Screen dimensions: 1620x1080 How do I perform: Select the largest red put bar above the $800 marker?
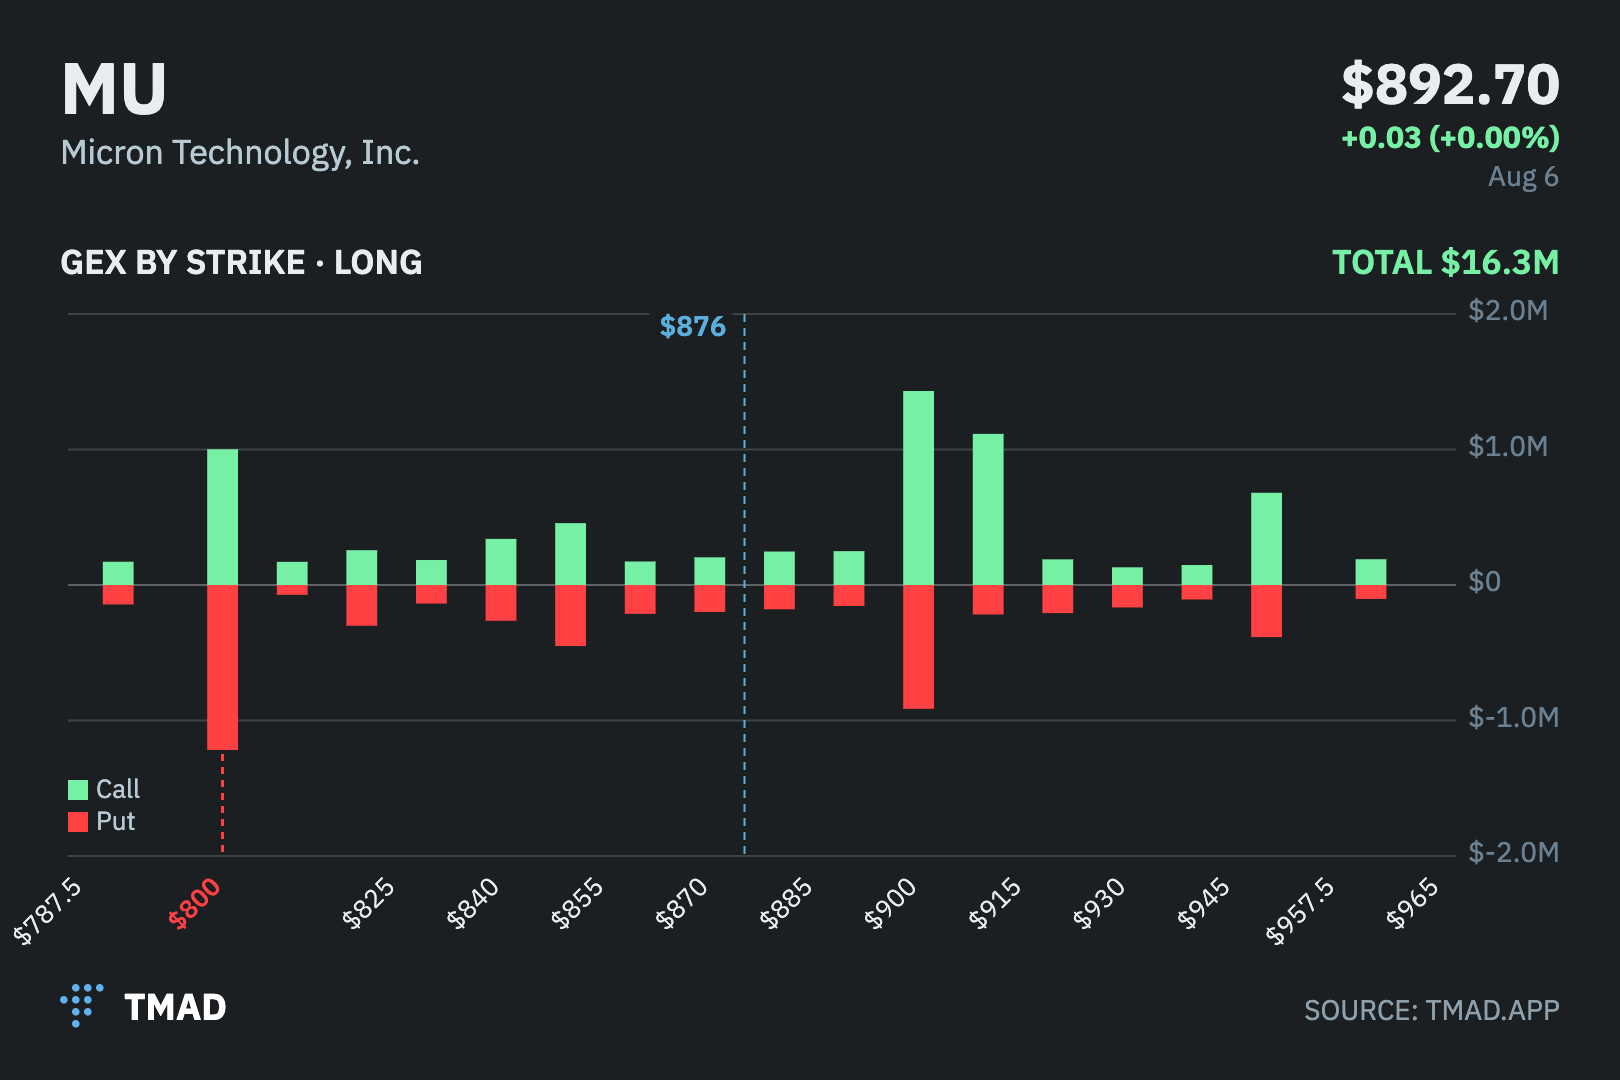[222, 667]
